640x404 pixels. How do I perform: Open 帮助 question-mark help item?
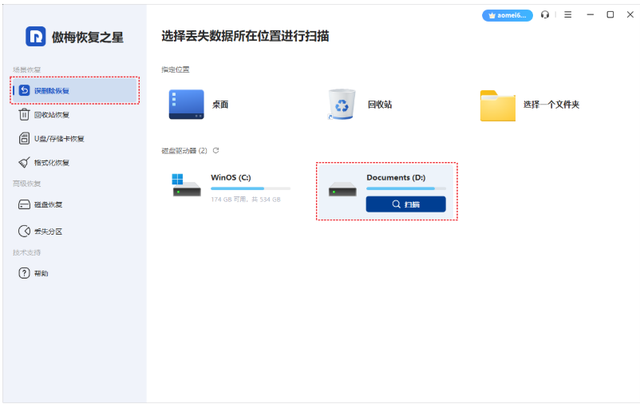click(33, 273)
